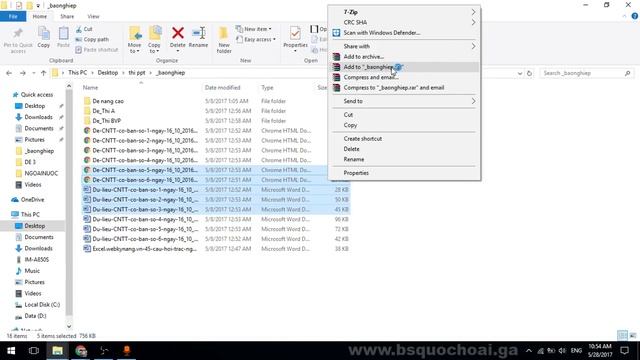Open the Action Center notification icon
Viewport: 640px width, 360px height.
pyautogui.click(x=625, y=351)
